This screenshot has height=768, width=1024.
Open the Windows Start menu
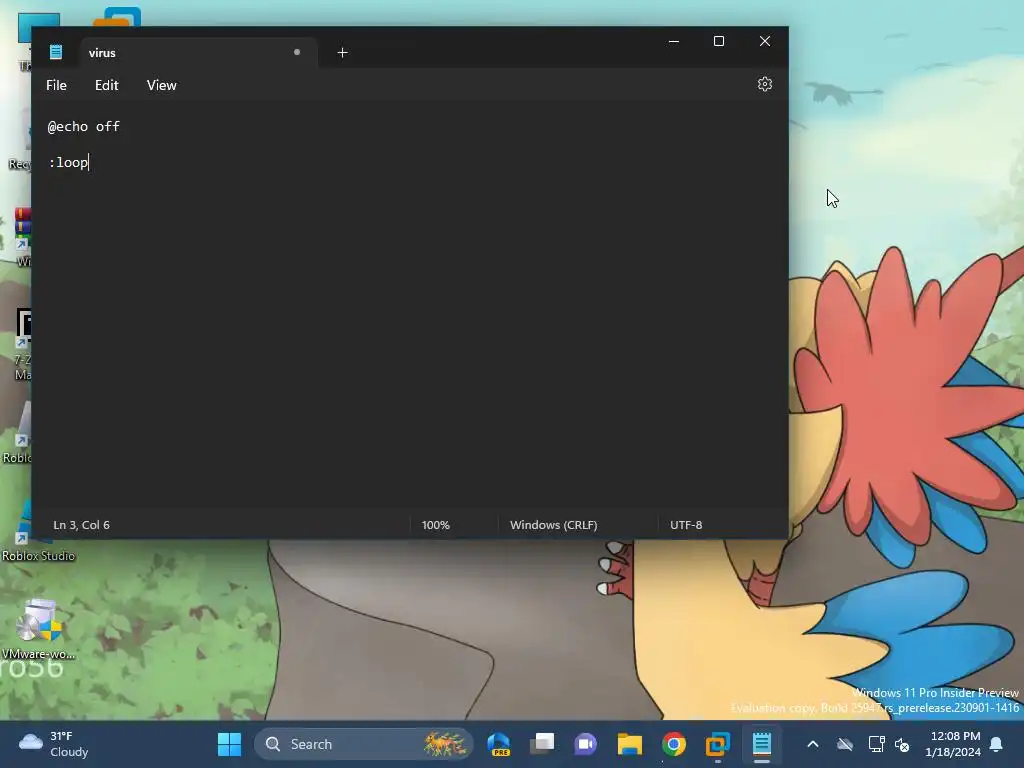[x=229, y=744]
